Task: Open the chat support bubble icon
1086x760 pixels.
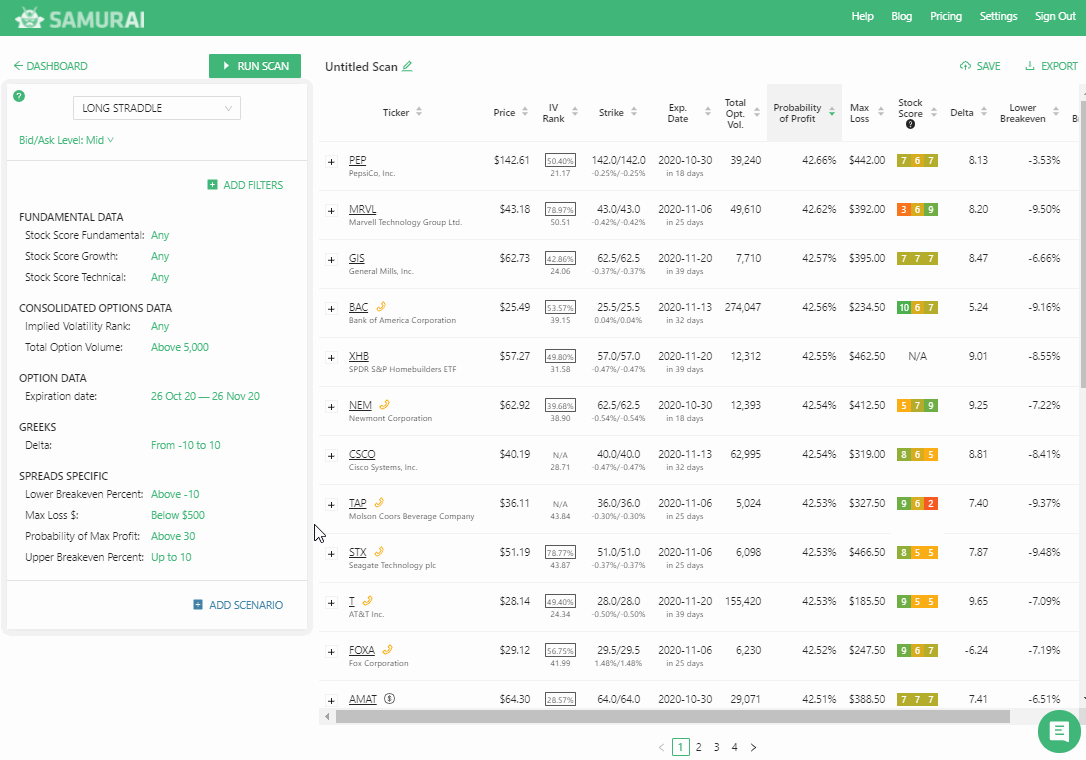Action: pos(1059,732)
